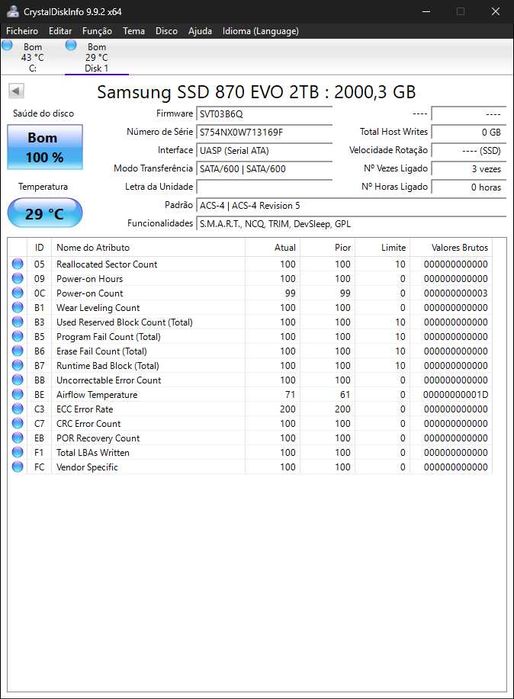Click blue health orb of drive C:
The height and width of the screenshot is (699, 514).
7,45
